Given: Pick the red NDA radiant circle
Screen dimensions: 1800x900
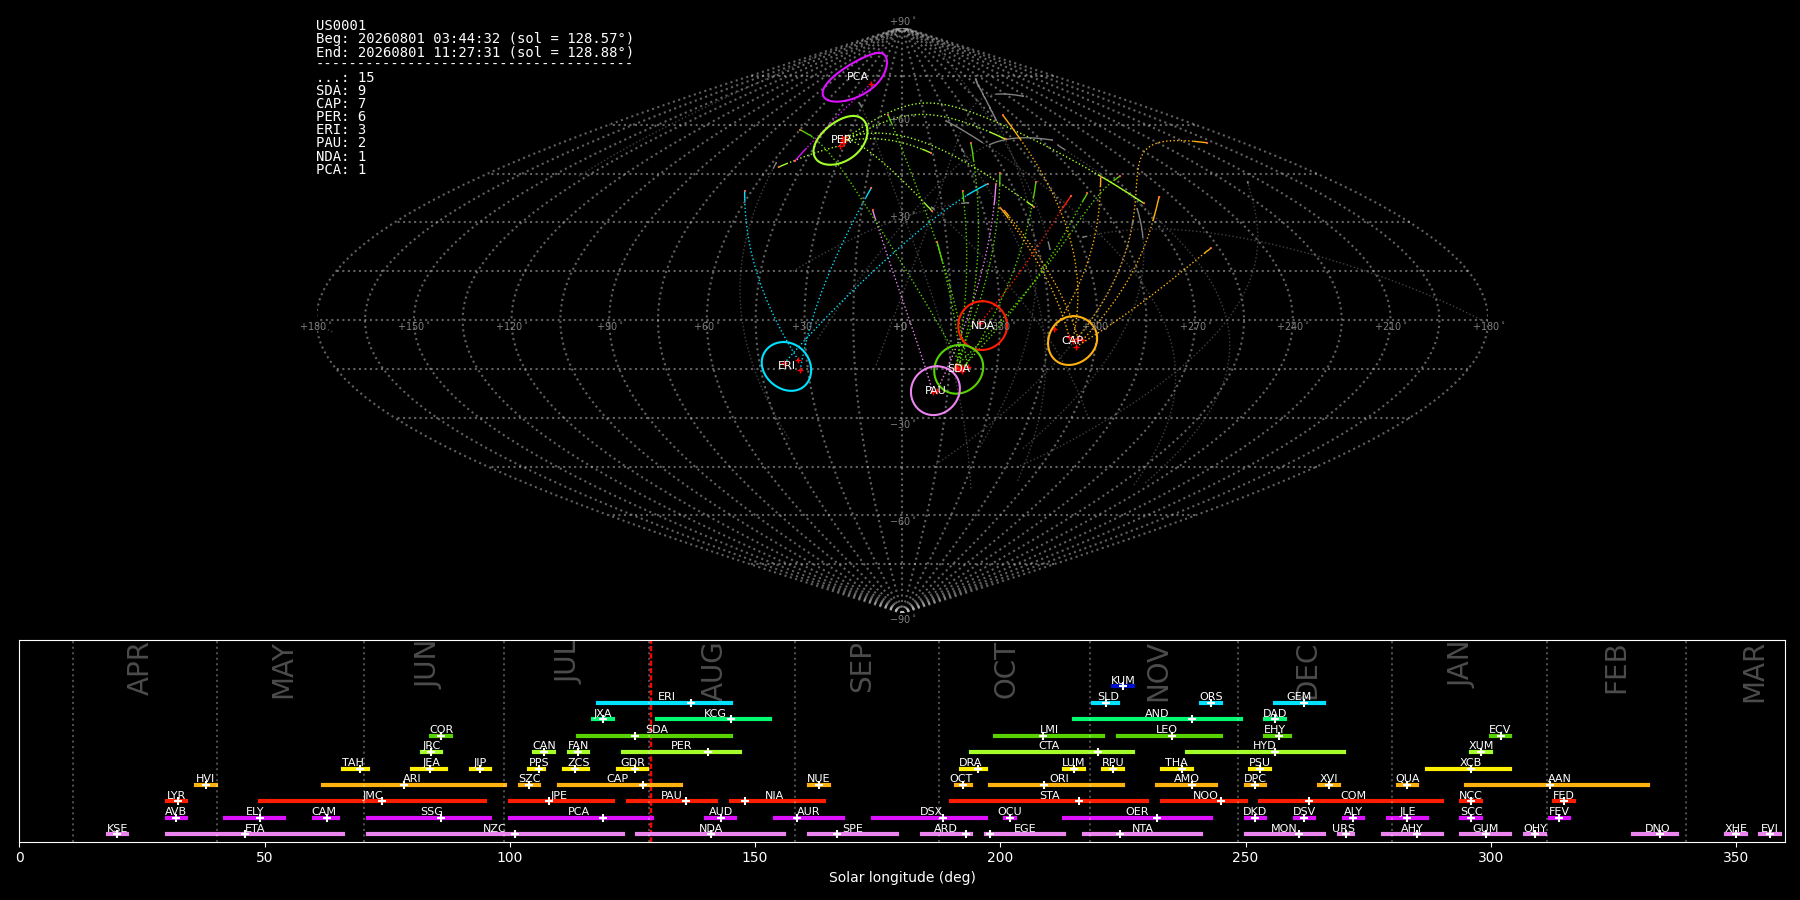Looking at the screenshot, I should 982,325.
